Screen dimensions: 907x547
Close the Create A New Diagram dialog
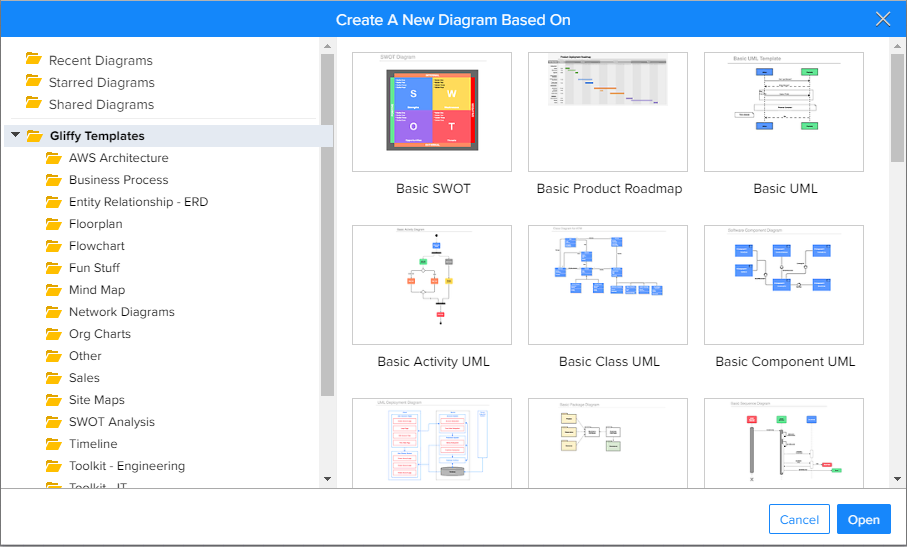pyautogui.click(x=883, y=19)
